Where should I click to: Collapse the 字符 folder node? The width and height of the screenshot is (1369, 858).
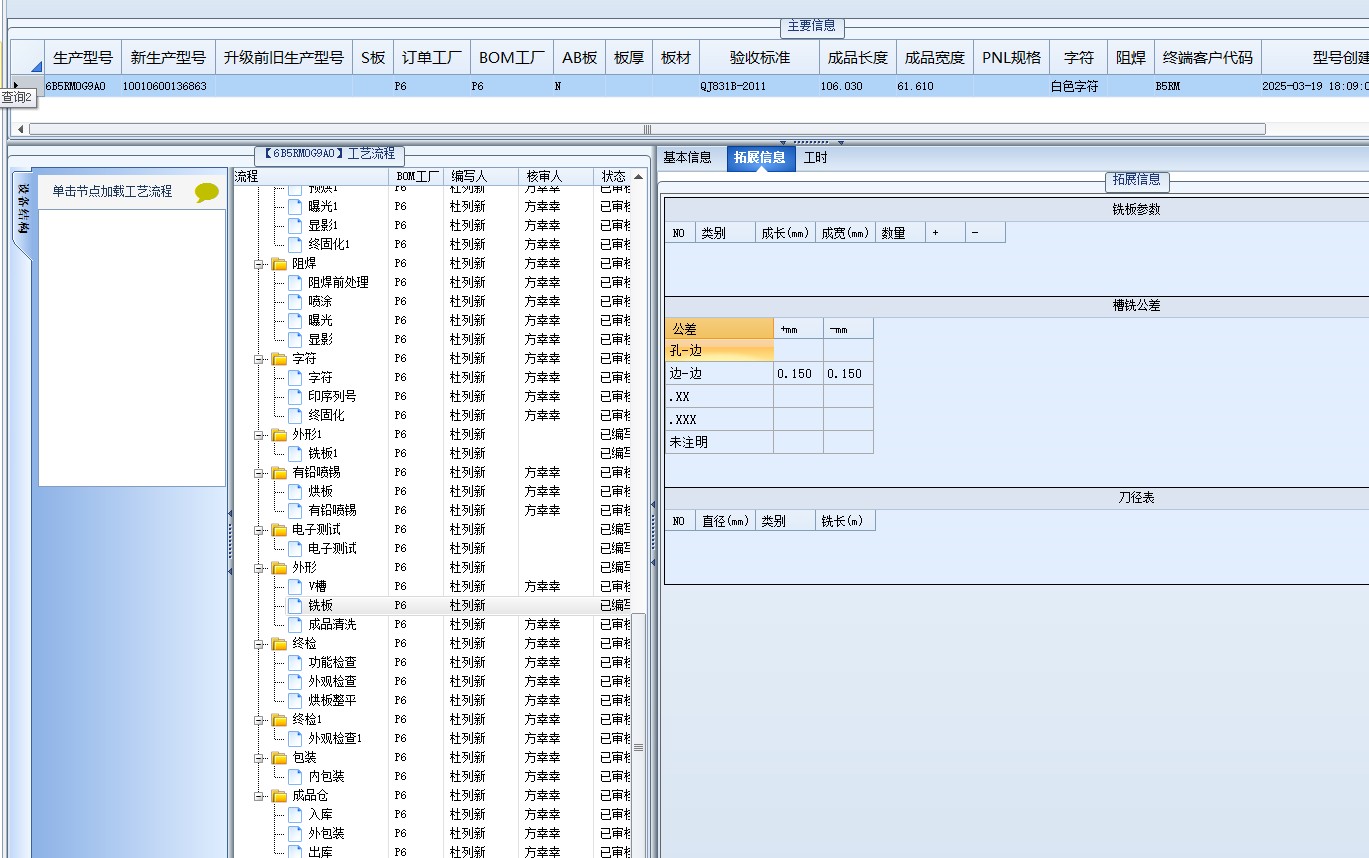259,359
